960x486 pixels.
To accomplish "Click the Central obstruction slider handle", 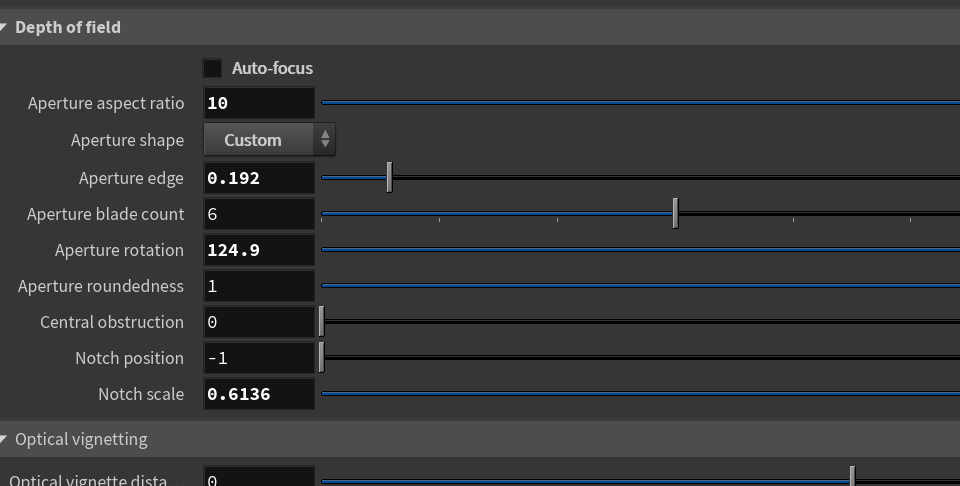I will (x=322, y=322).
